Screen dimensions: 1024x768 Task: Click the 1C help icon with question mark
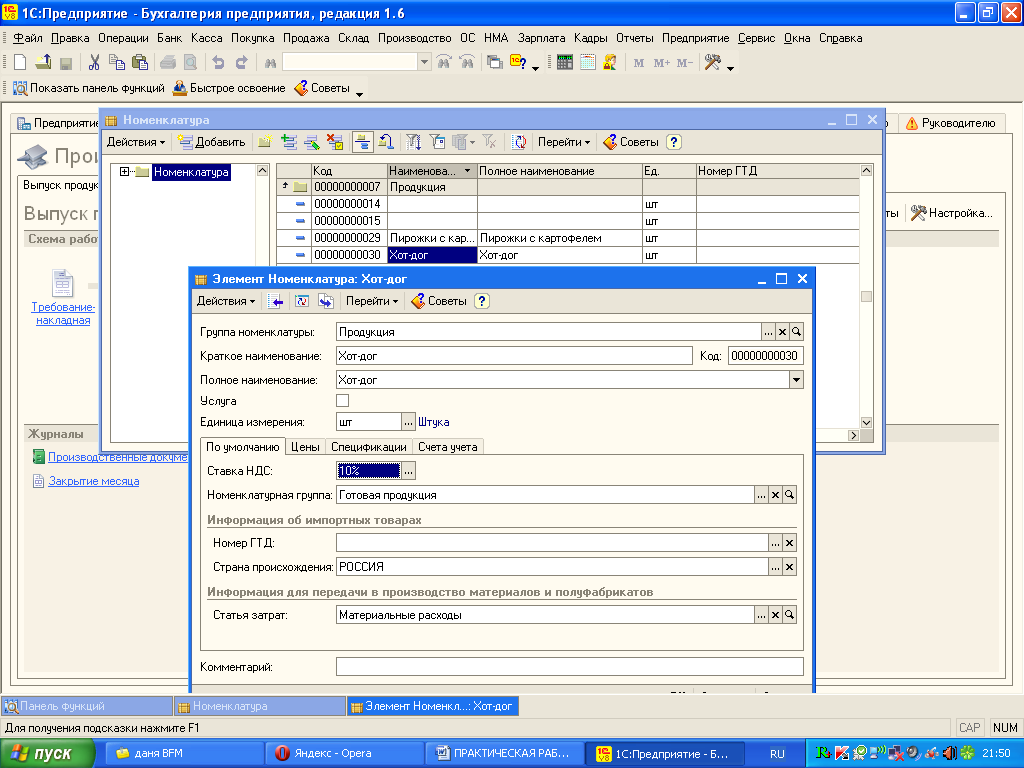(x=519, y=63)
